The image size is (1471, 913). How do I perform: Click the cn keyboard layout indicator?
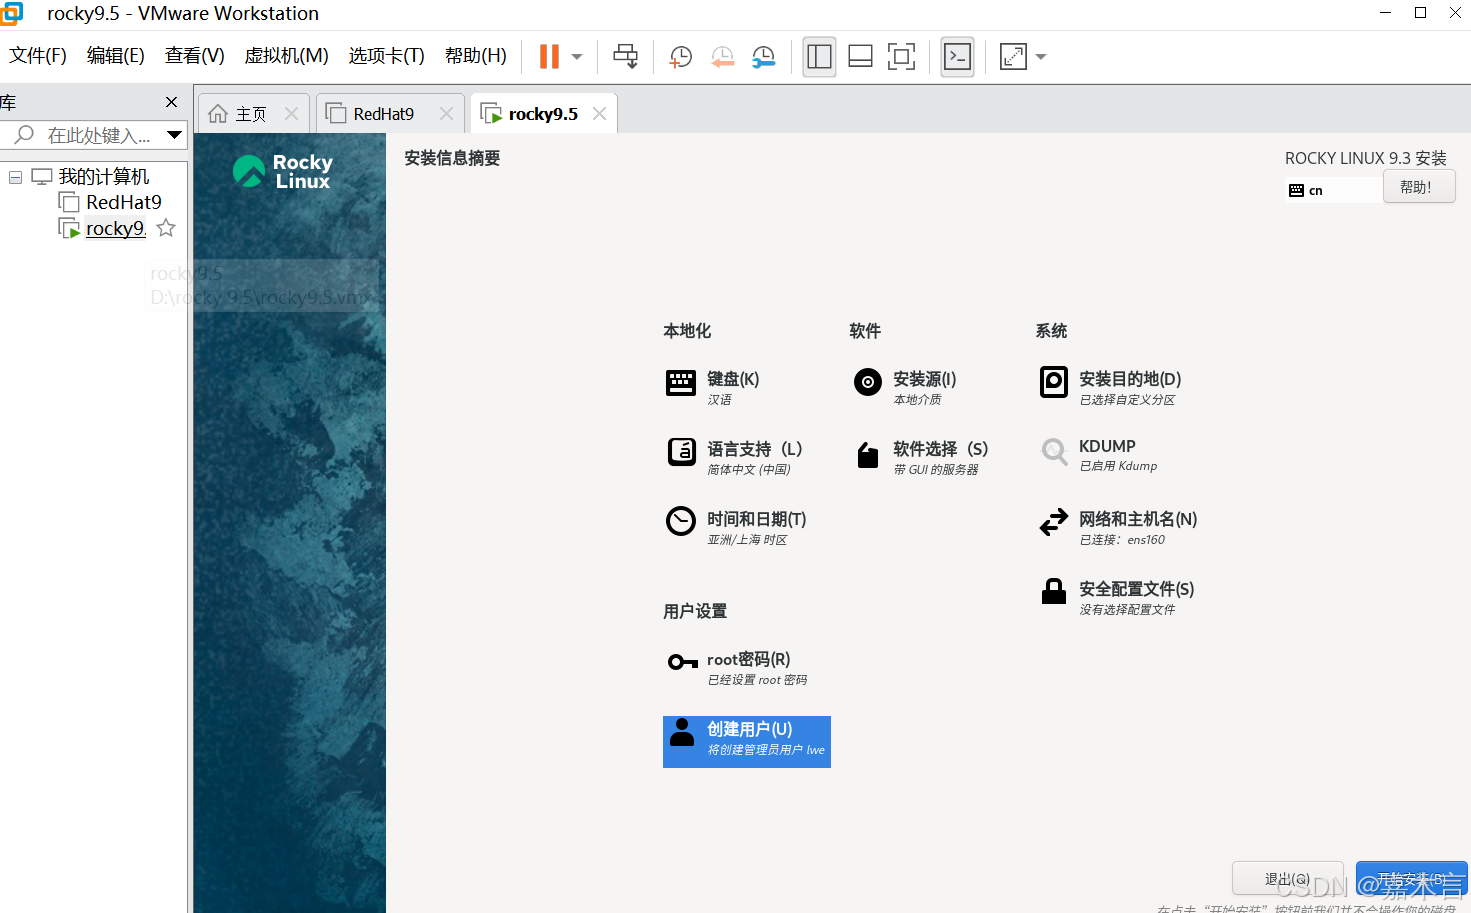(1332, 190)
